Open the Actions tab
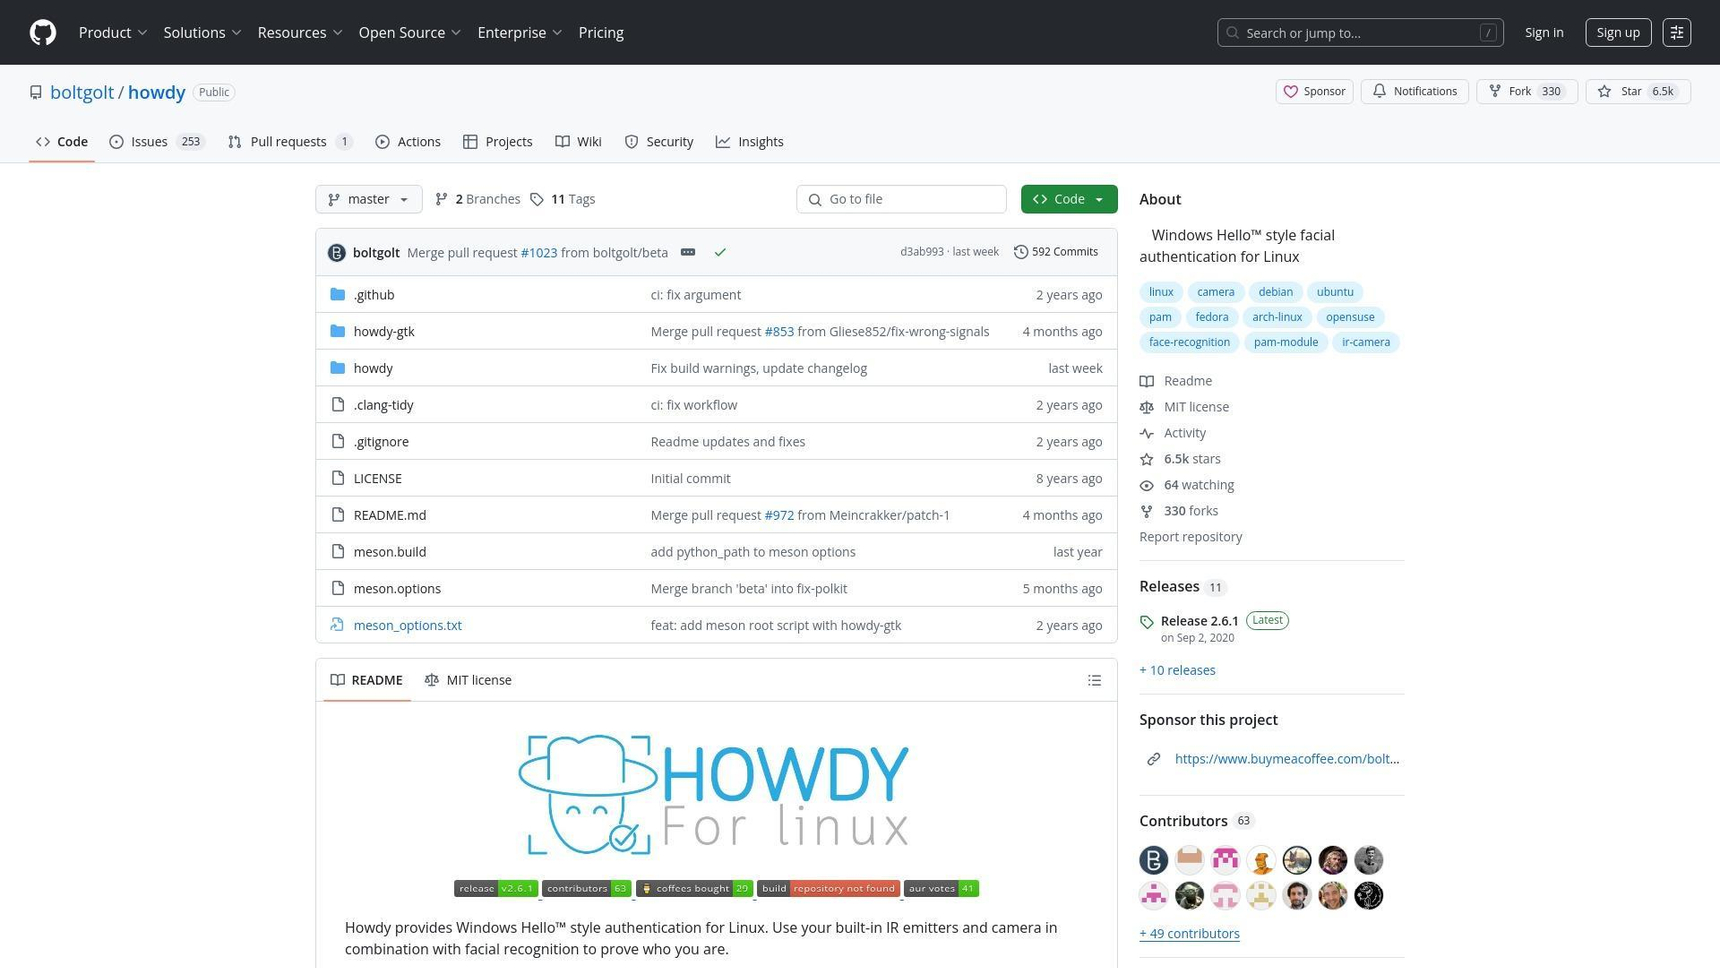Viewport: 1720px width, 968px height. click(408, 142)
